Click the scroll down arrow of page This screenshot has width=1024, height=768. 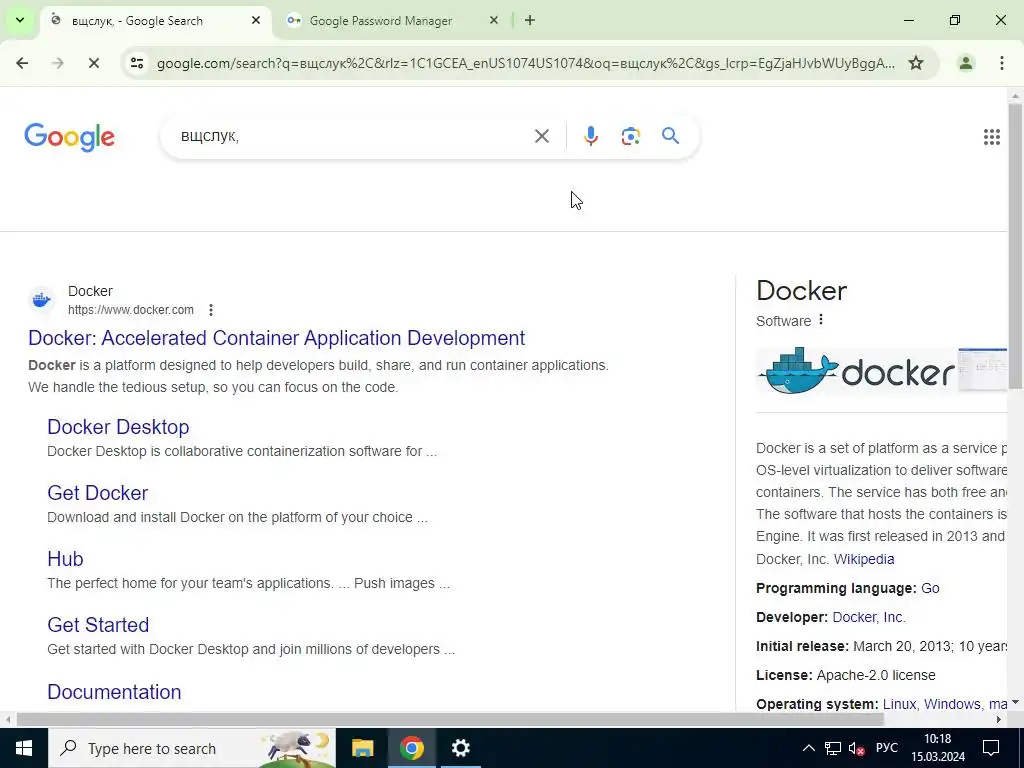1016,702
